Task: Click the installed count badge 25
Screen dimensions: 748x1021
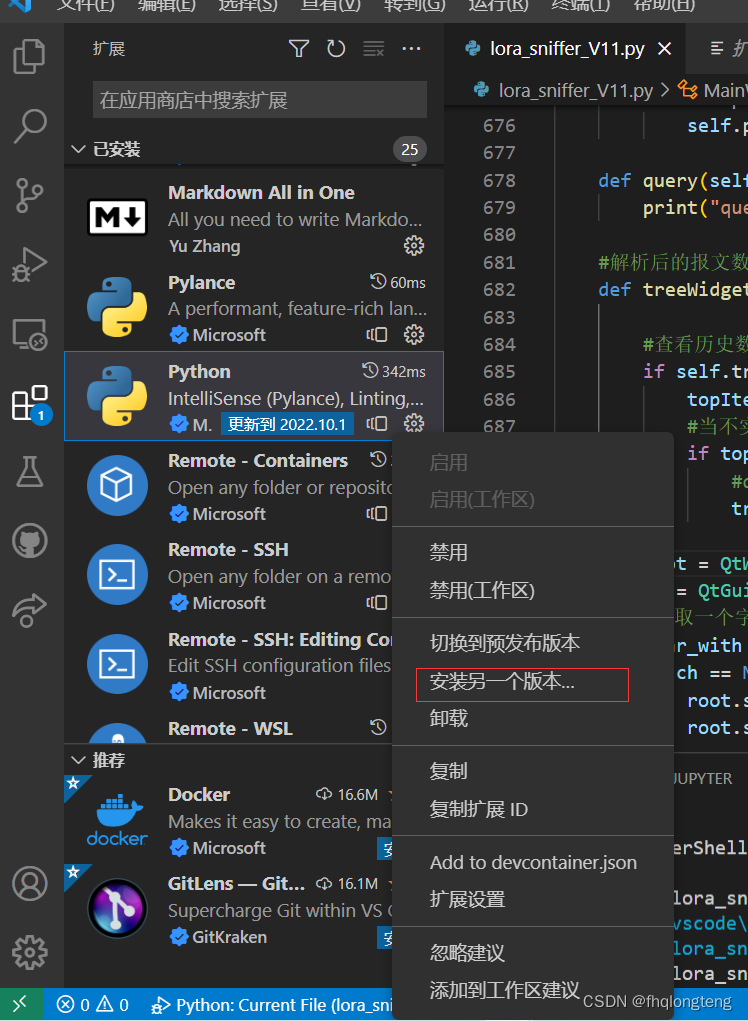Action: [409, 149]
